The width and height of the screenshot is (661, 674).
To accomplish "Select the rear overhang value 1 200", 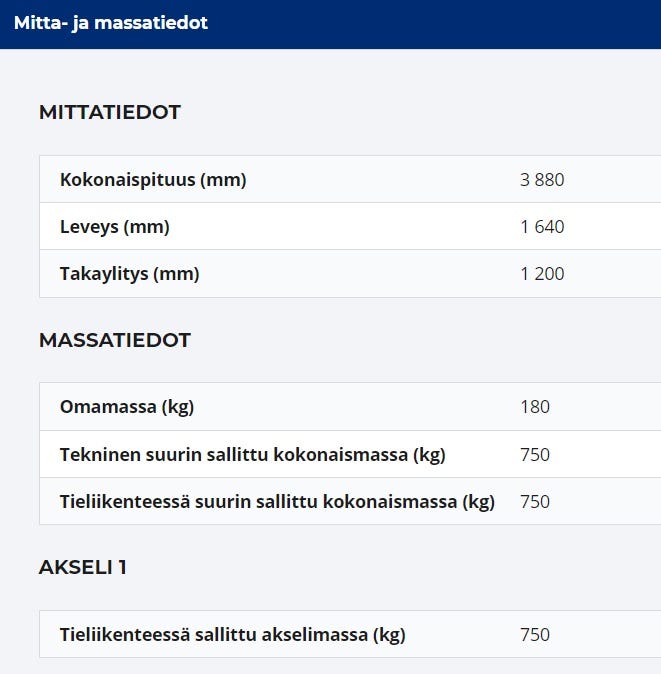I will [542, 274].
